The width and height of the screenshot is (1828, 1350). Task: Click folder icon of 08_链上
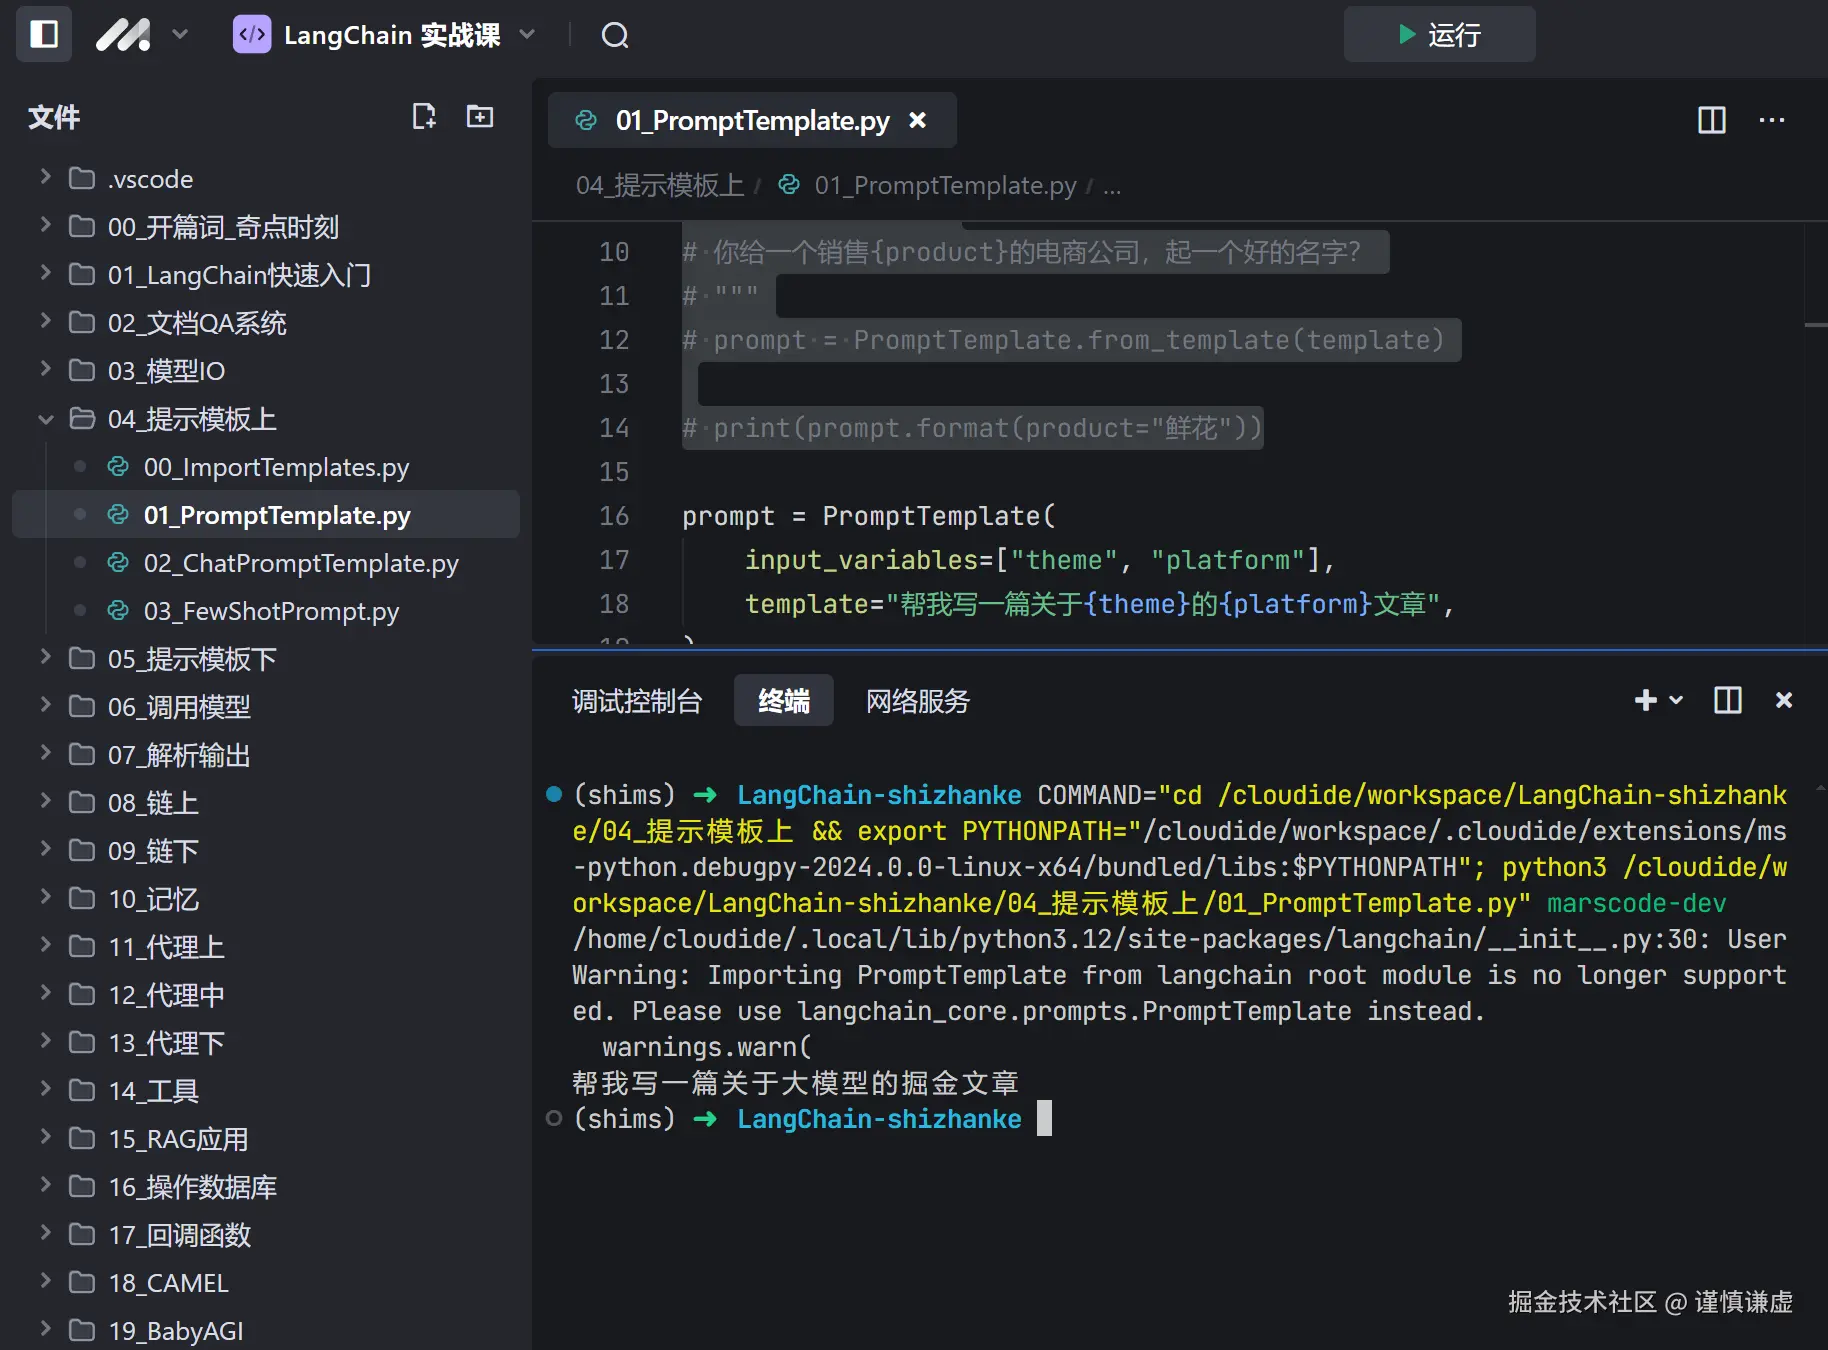pos(82,803)
